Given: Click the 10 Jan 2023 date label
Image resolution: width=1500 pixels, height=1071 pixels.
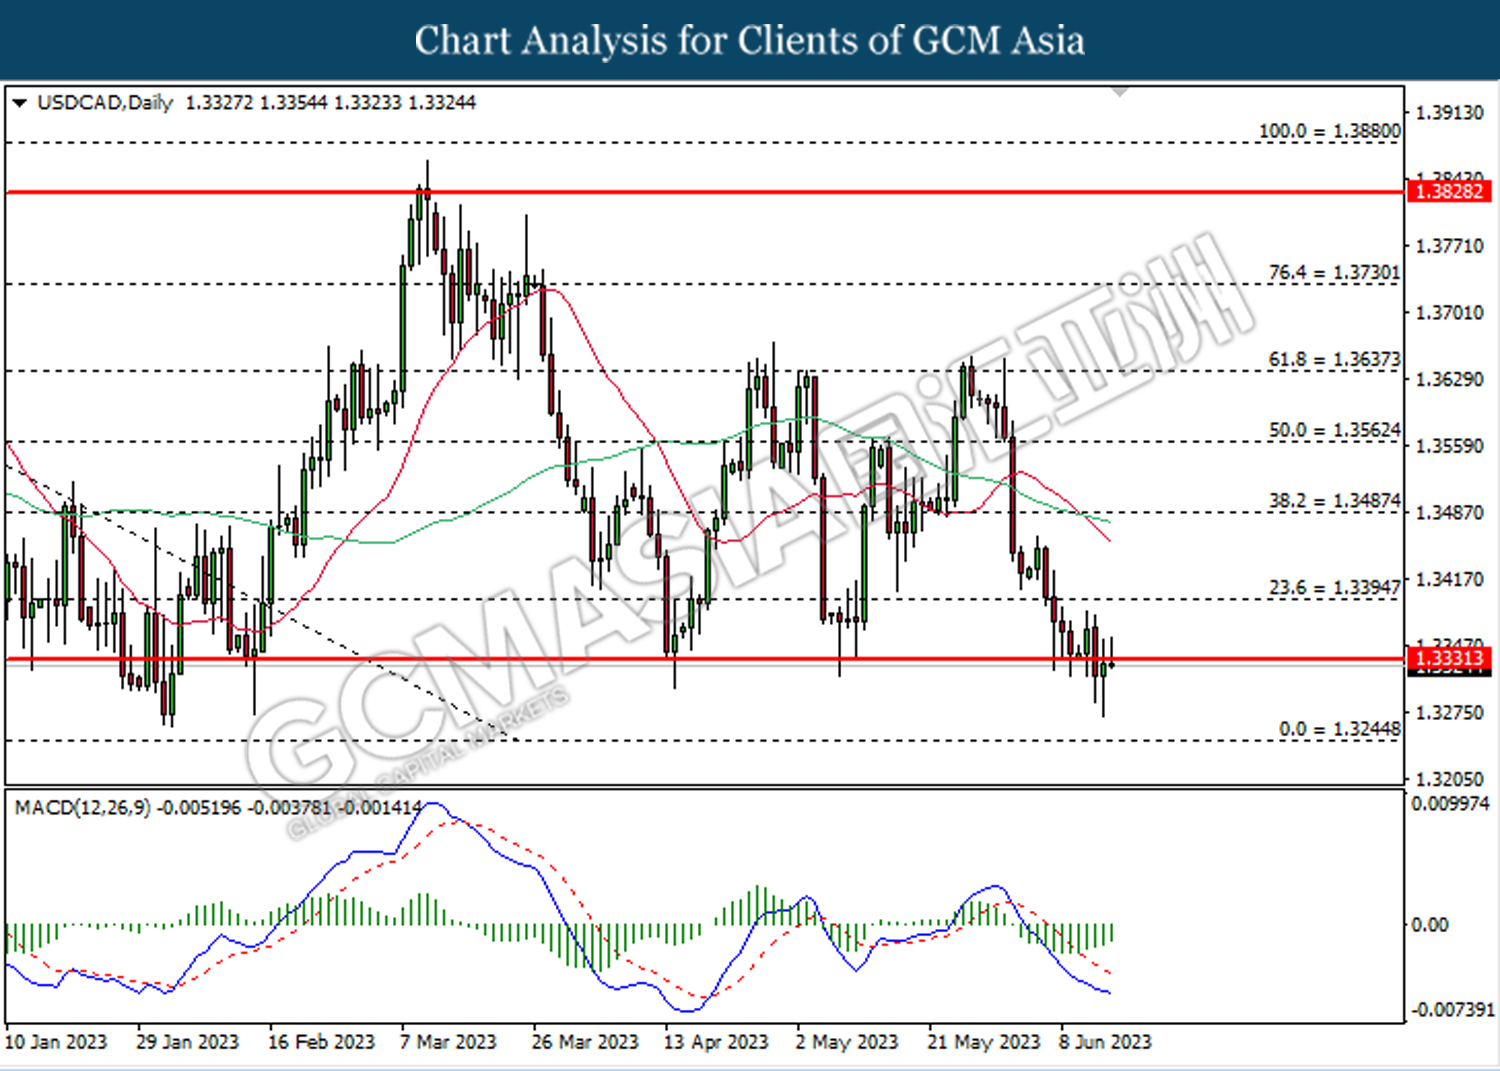Looking at the screenshot, I should [x=56, y=1042].
